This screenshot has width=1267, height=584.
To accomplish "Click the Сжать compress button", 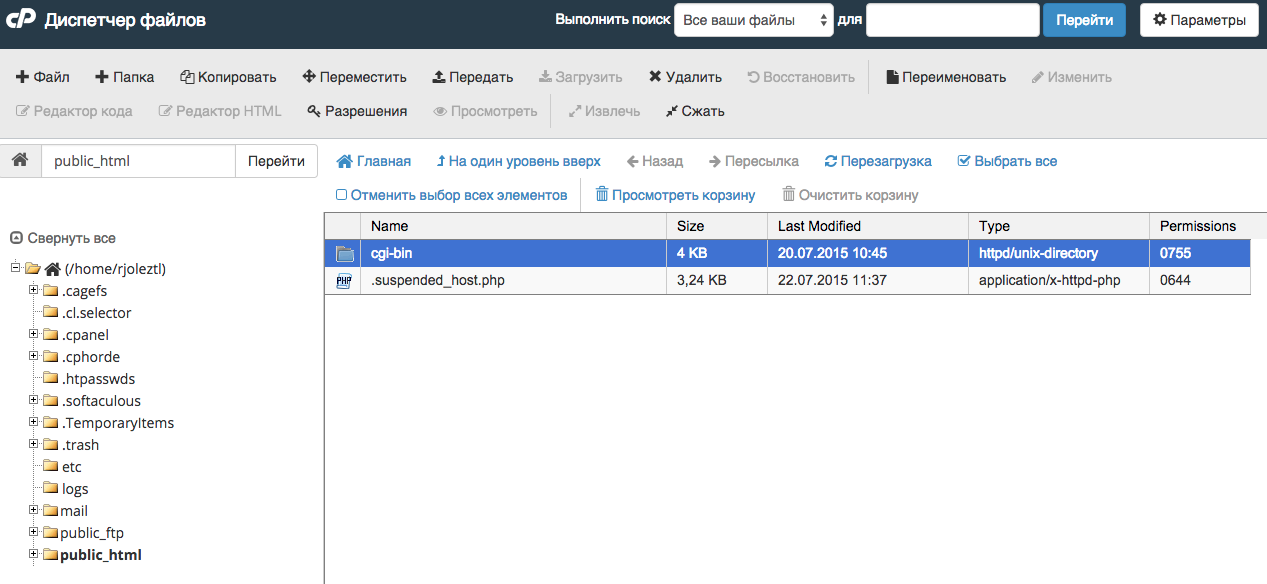I will [695, 111].
